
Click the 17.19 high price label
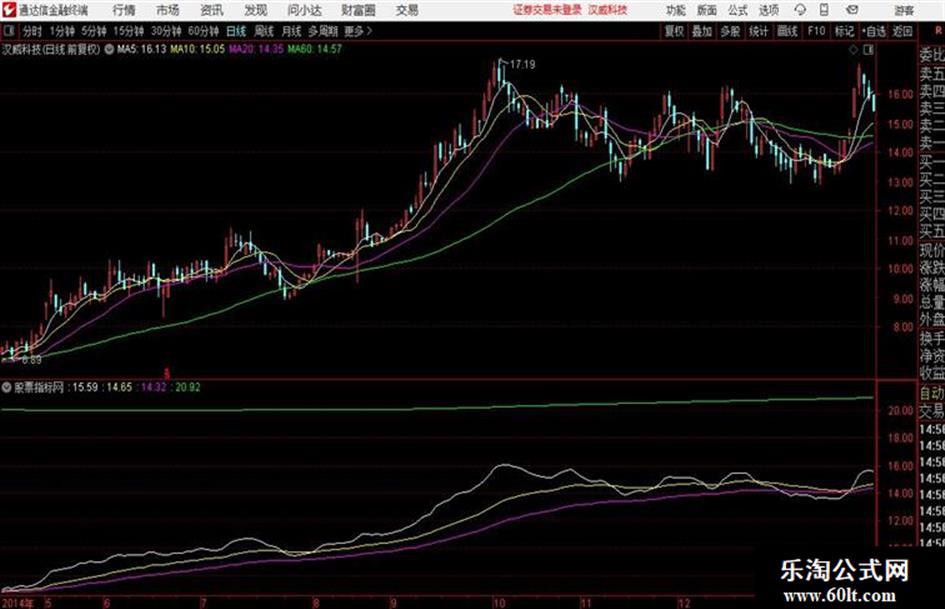pos(523,64)
